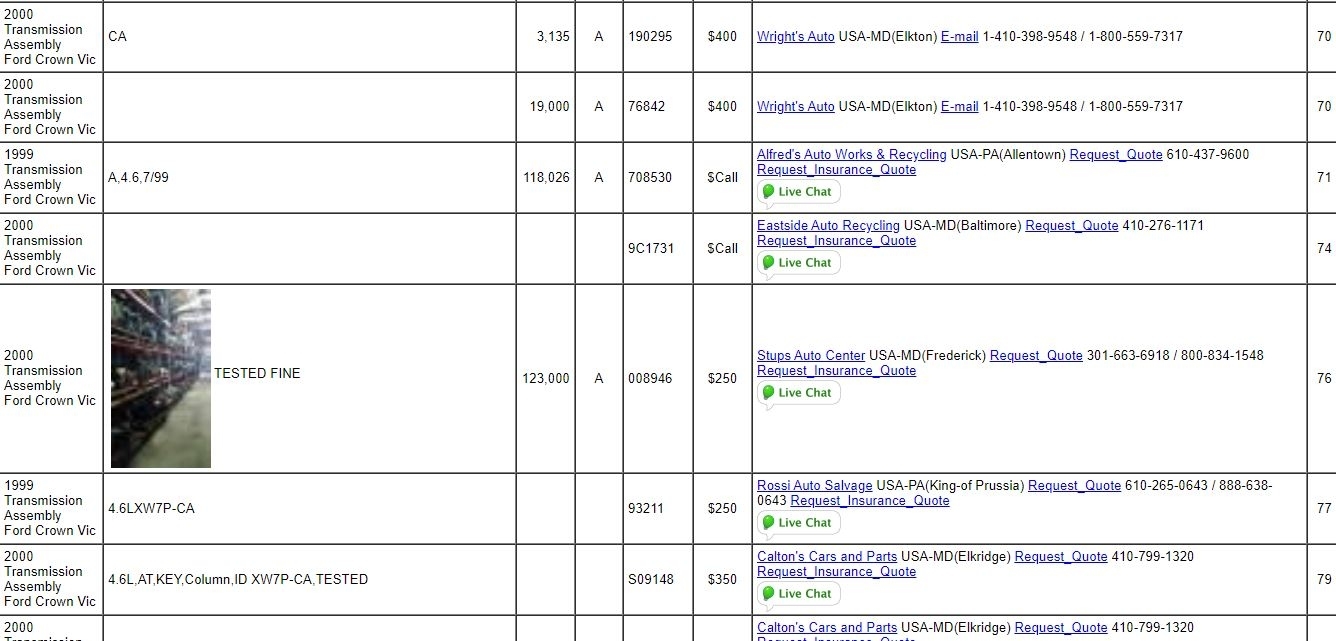This screenshot has width=1336, height=641.
Task: Click the $350 price for stock S09148
Action: [x=722, y=579]
